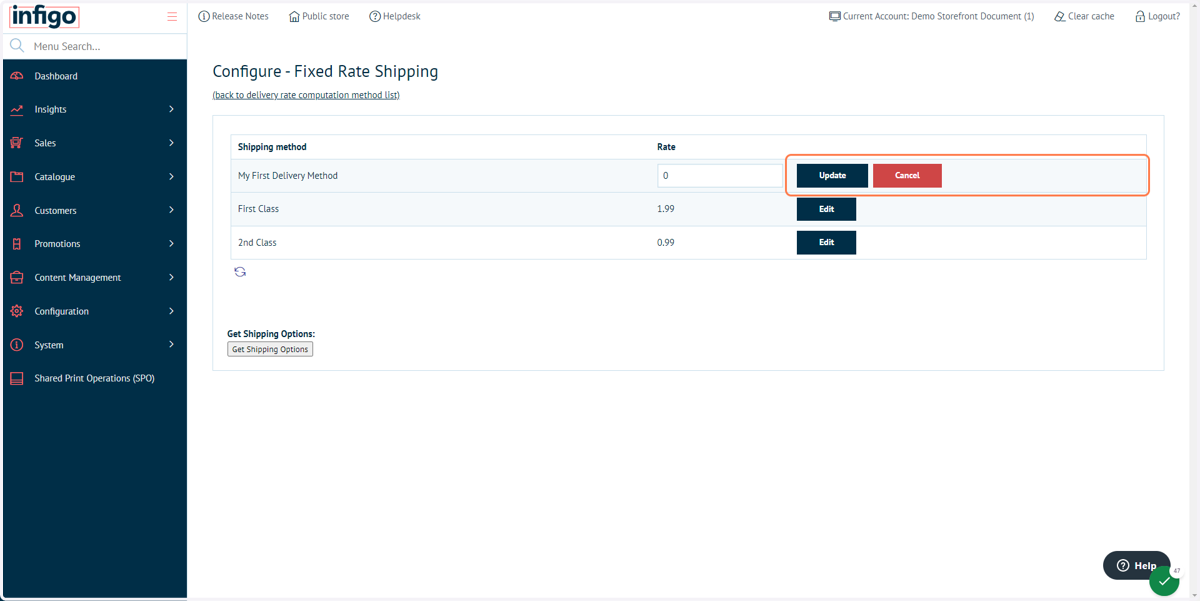The width and height of the screenshot is (1200, 601).
Task: Expand the System menu chevron
Action: point(171,345)
